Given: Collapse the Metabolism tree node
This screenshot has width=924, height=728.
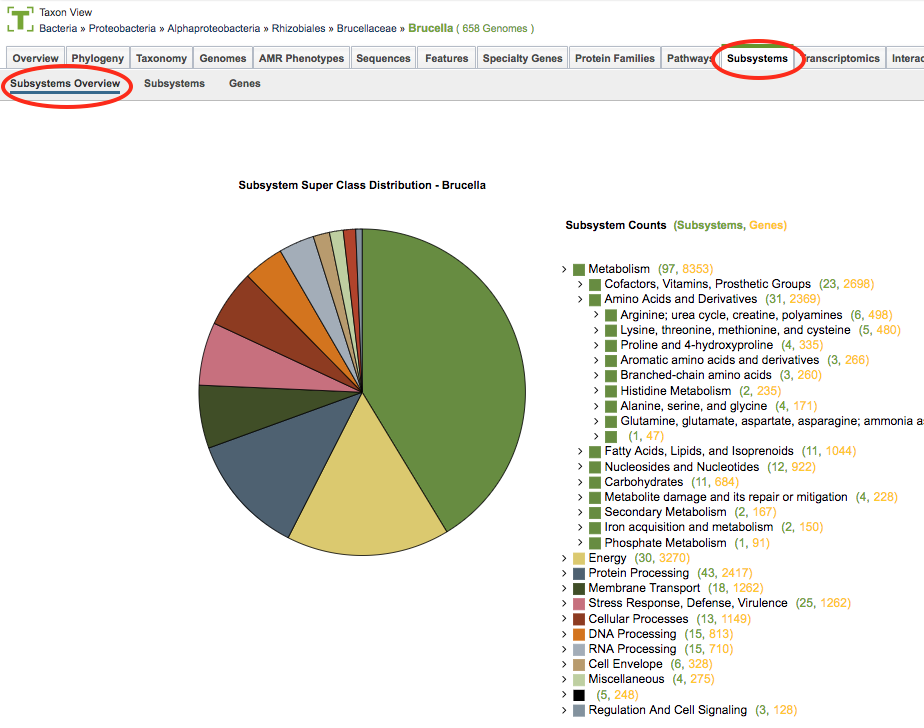Looking at the screenshot, I should 564,269.
